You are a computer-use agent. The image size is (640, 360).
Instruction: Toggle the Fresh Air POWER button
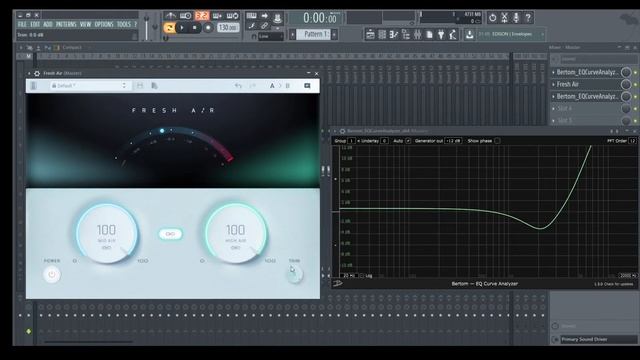[x=52, y=274]
